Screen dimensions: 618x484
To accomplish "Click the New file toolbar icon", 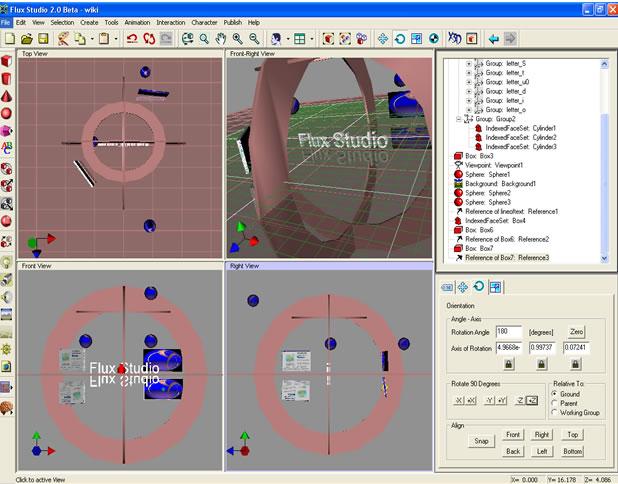I will point(10,39).
